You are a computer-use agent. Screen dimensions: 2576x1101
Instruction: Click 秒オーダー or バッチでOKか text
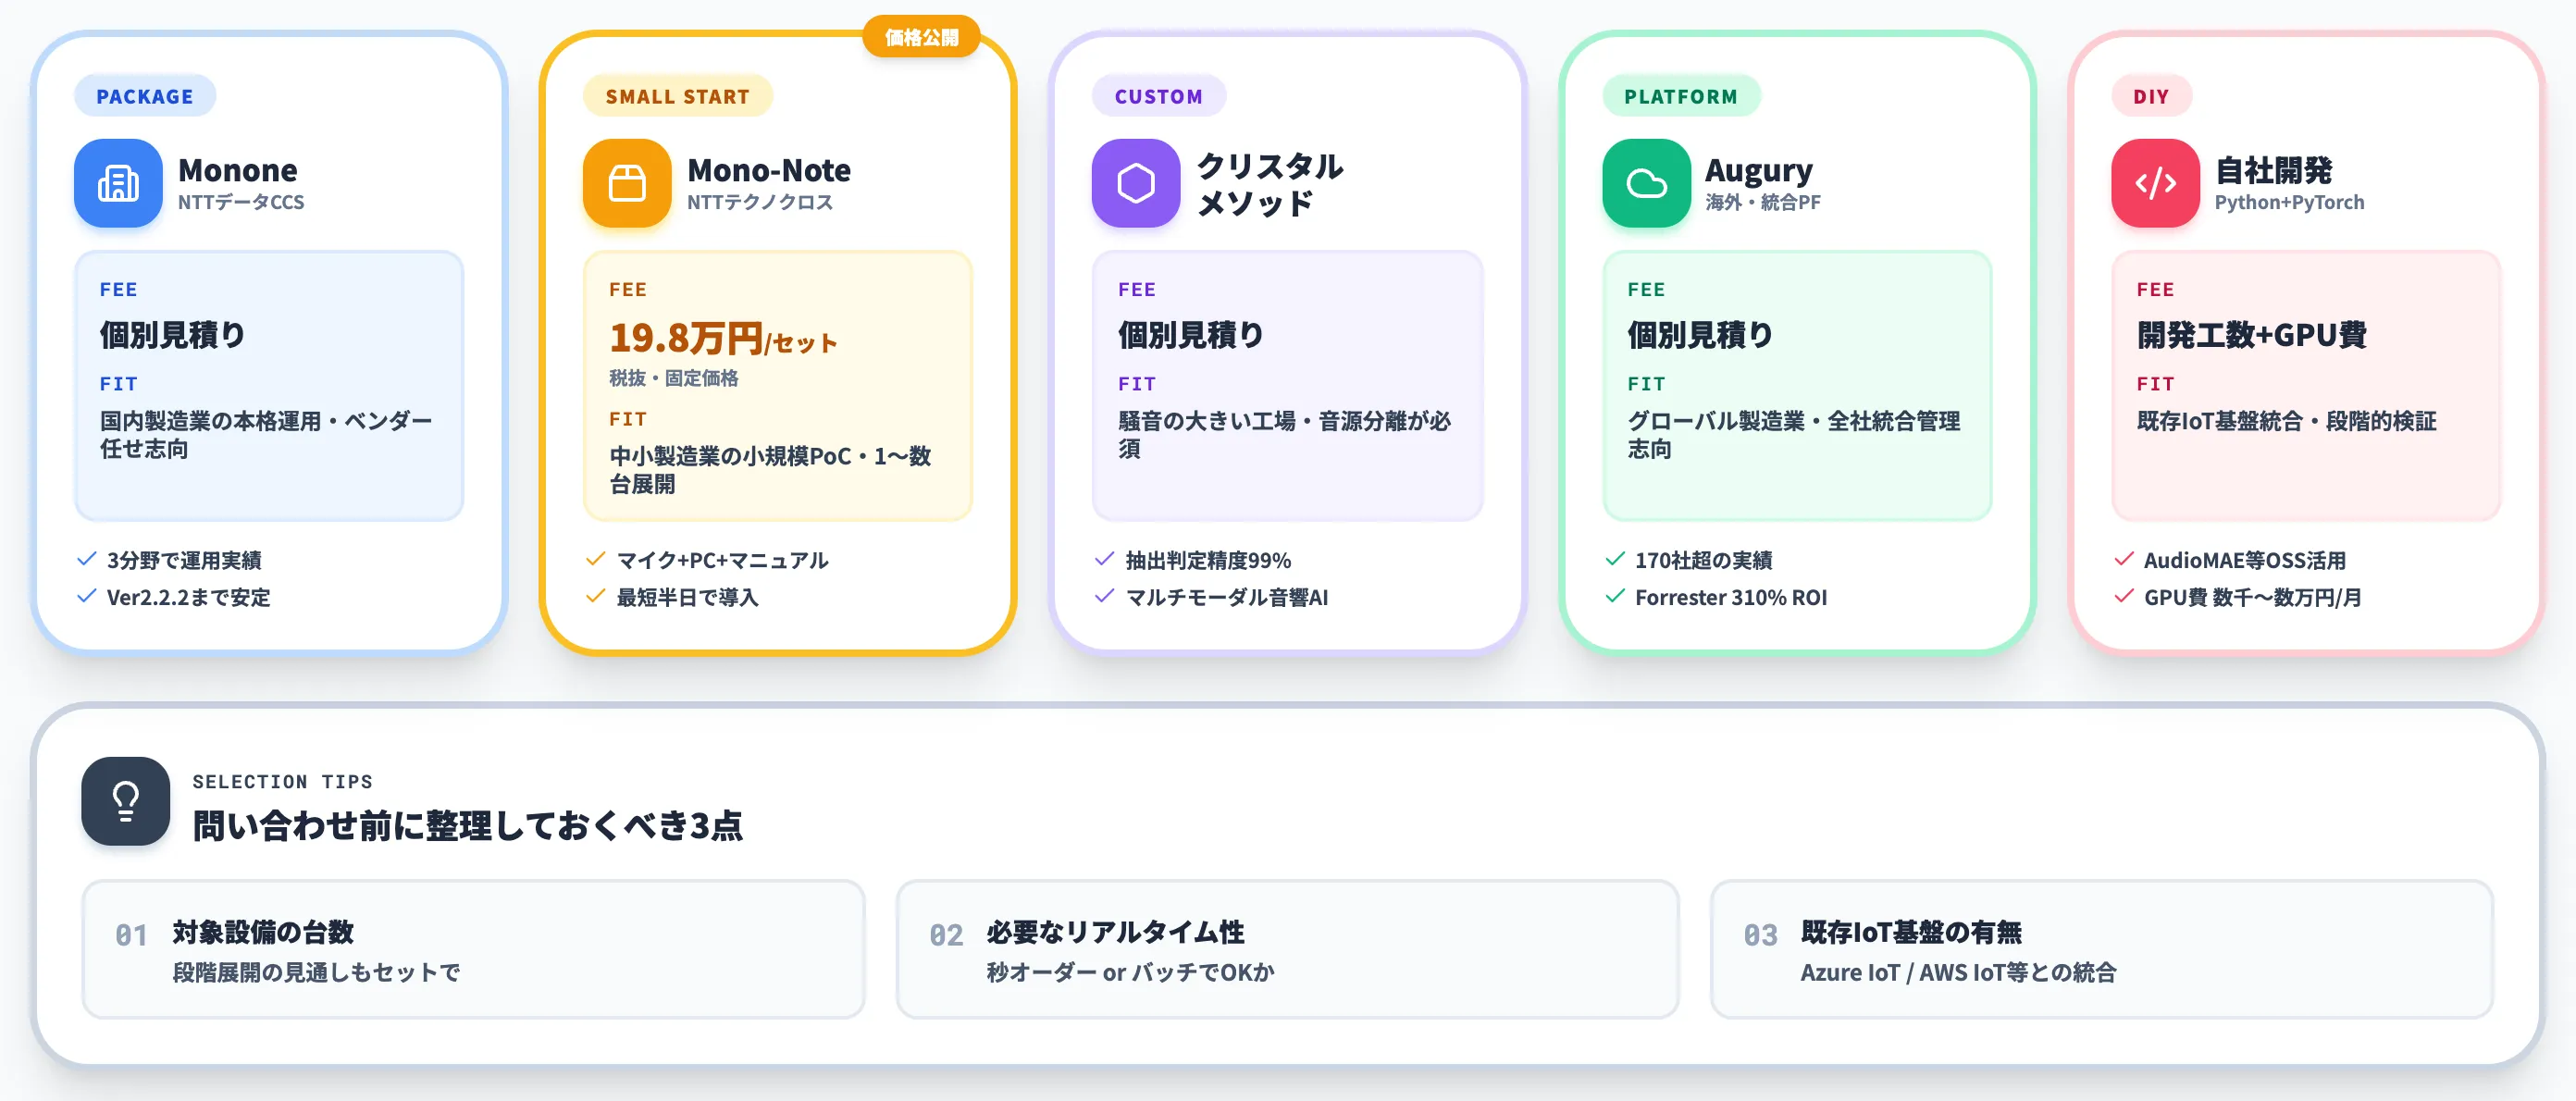[x=1130, y=972]
